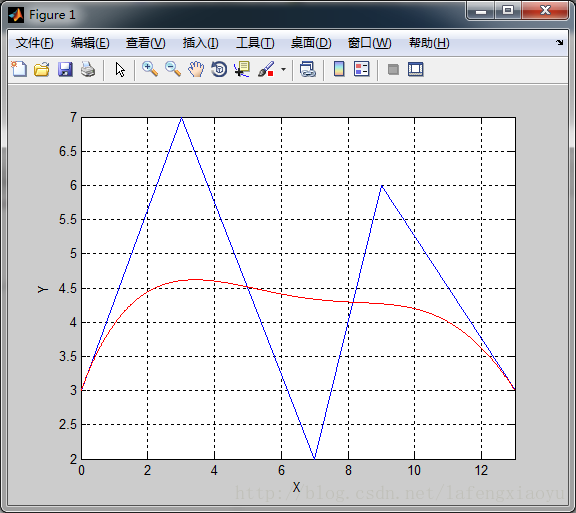Click the Link Plot icon
Screen dimensions: 576x513
(x=307, y=69)
